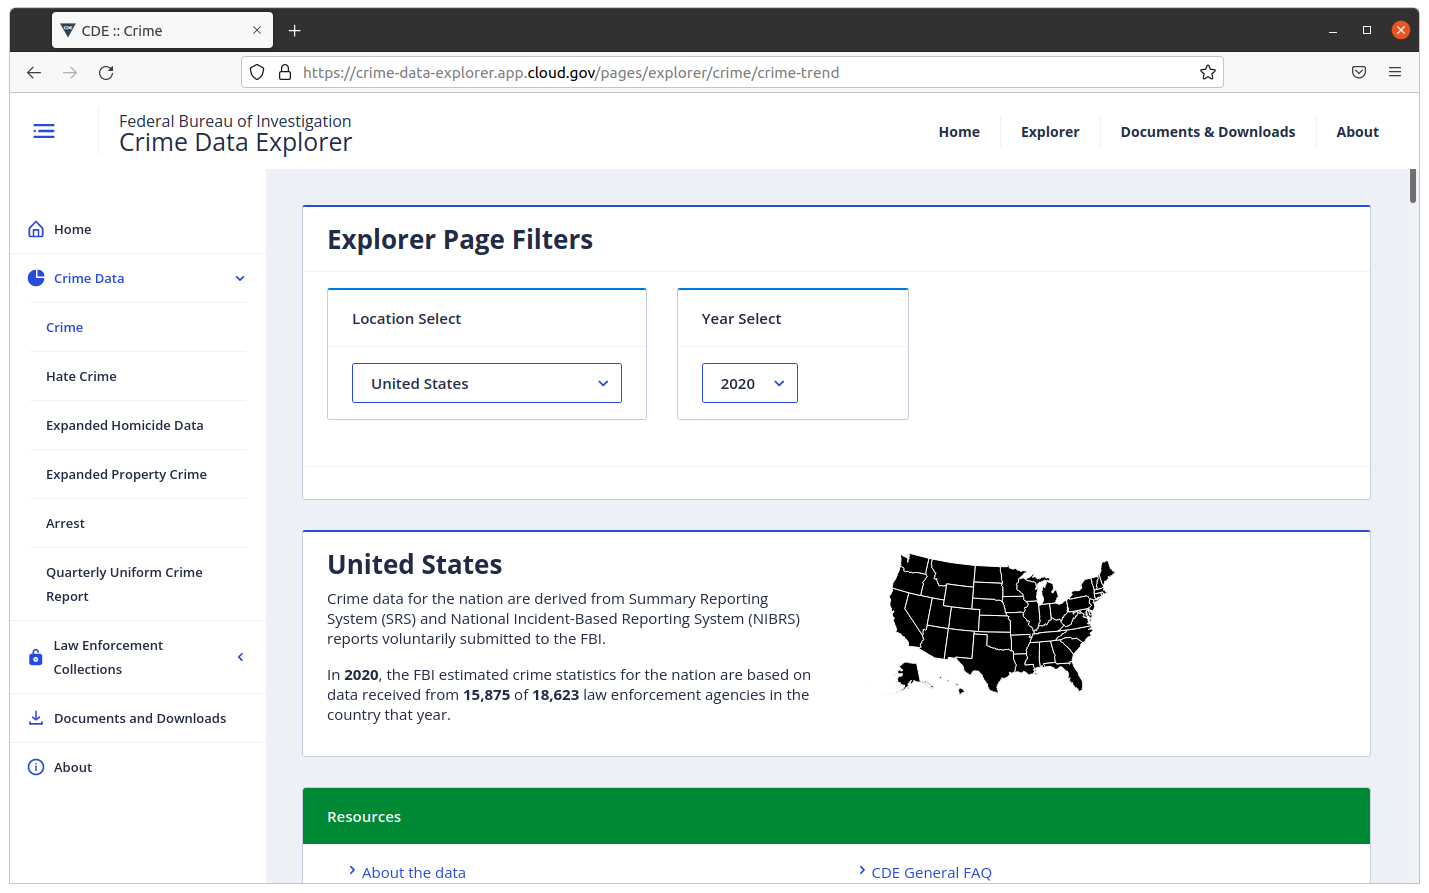Click the shield tracking protection icon

tap(257, 72)
